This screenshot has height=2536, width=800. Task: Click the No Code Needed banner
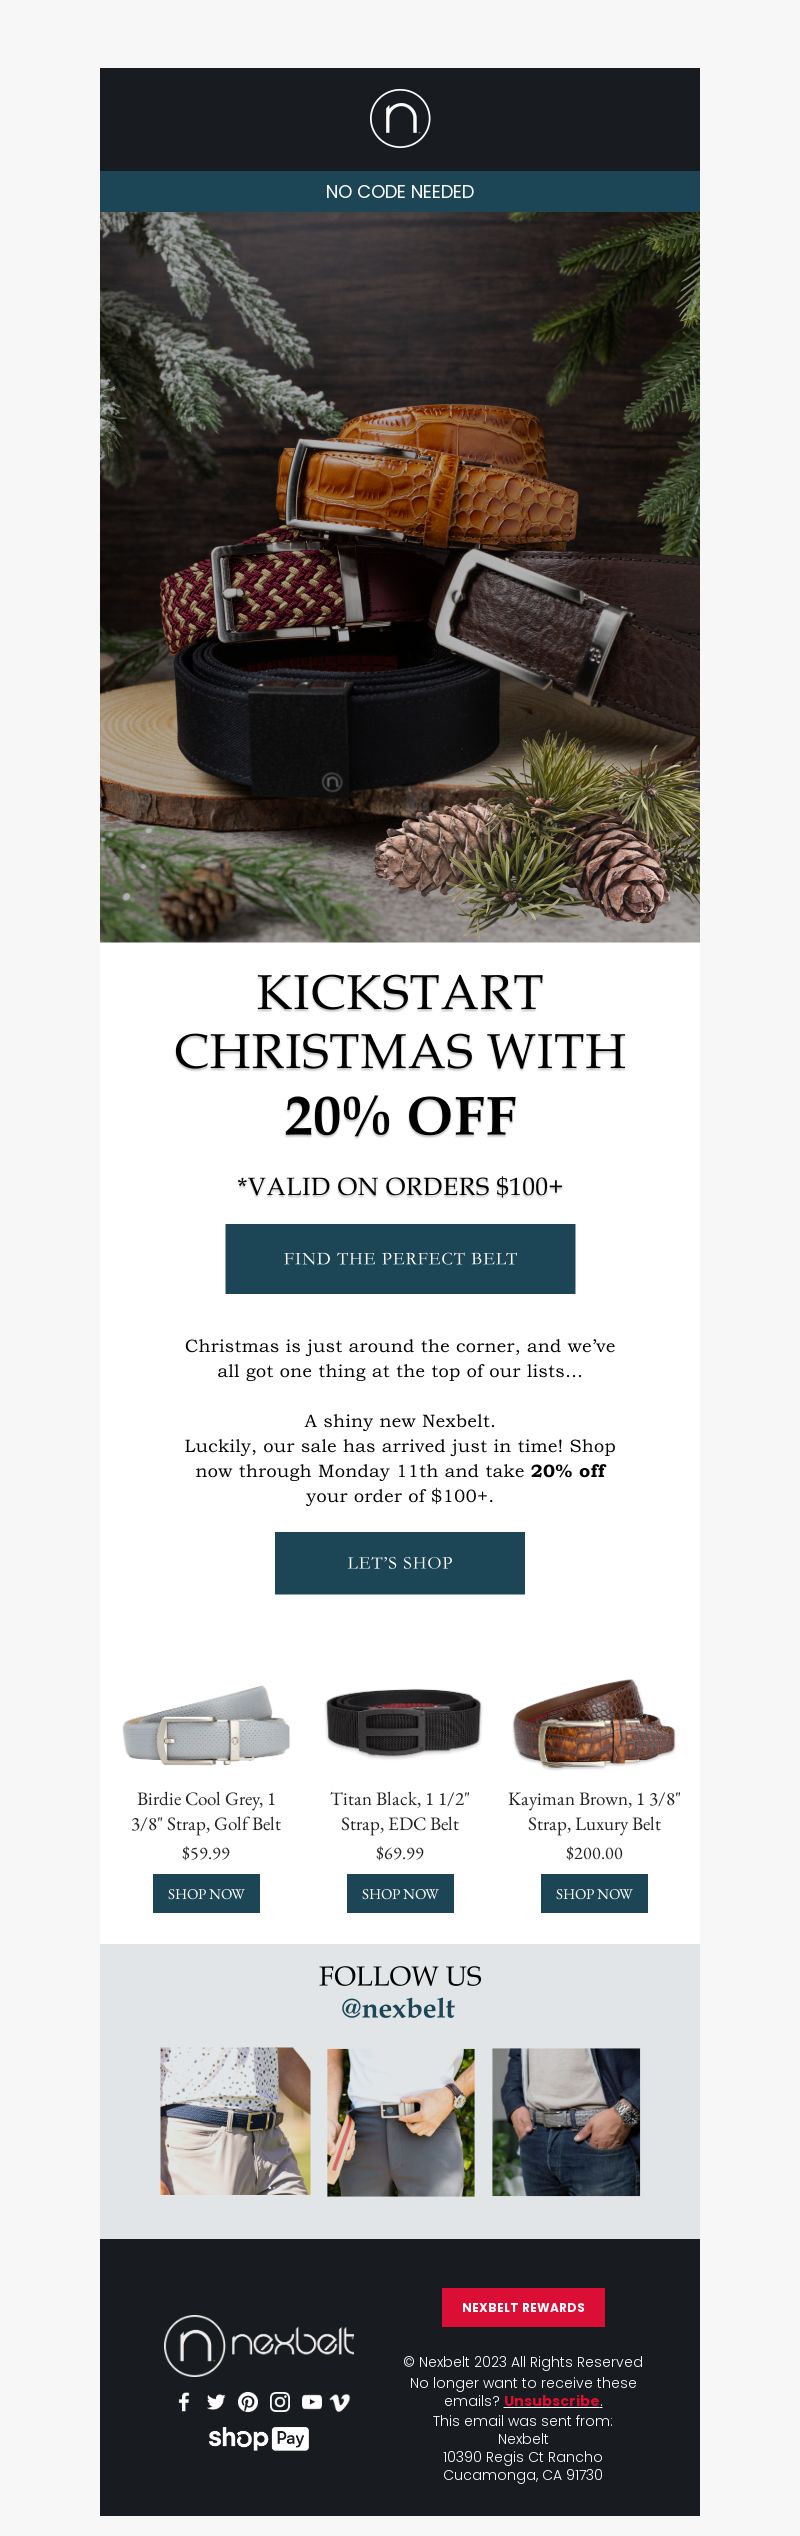point(400,191)
